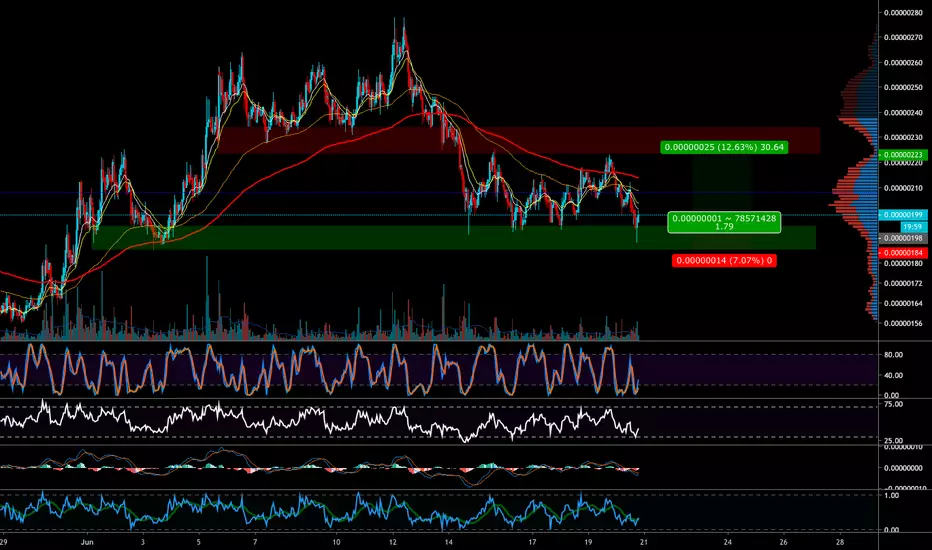Screen dimensions: 932x550
Task: Click the 14 label on date axis
Action: 448,542
